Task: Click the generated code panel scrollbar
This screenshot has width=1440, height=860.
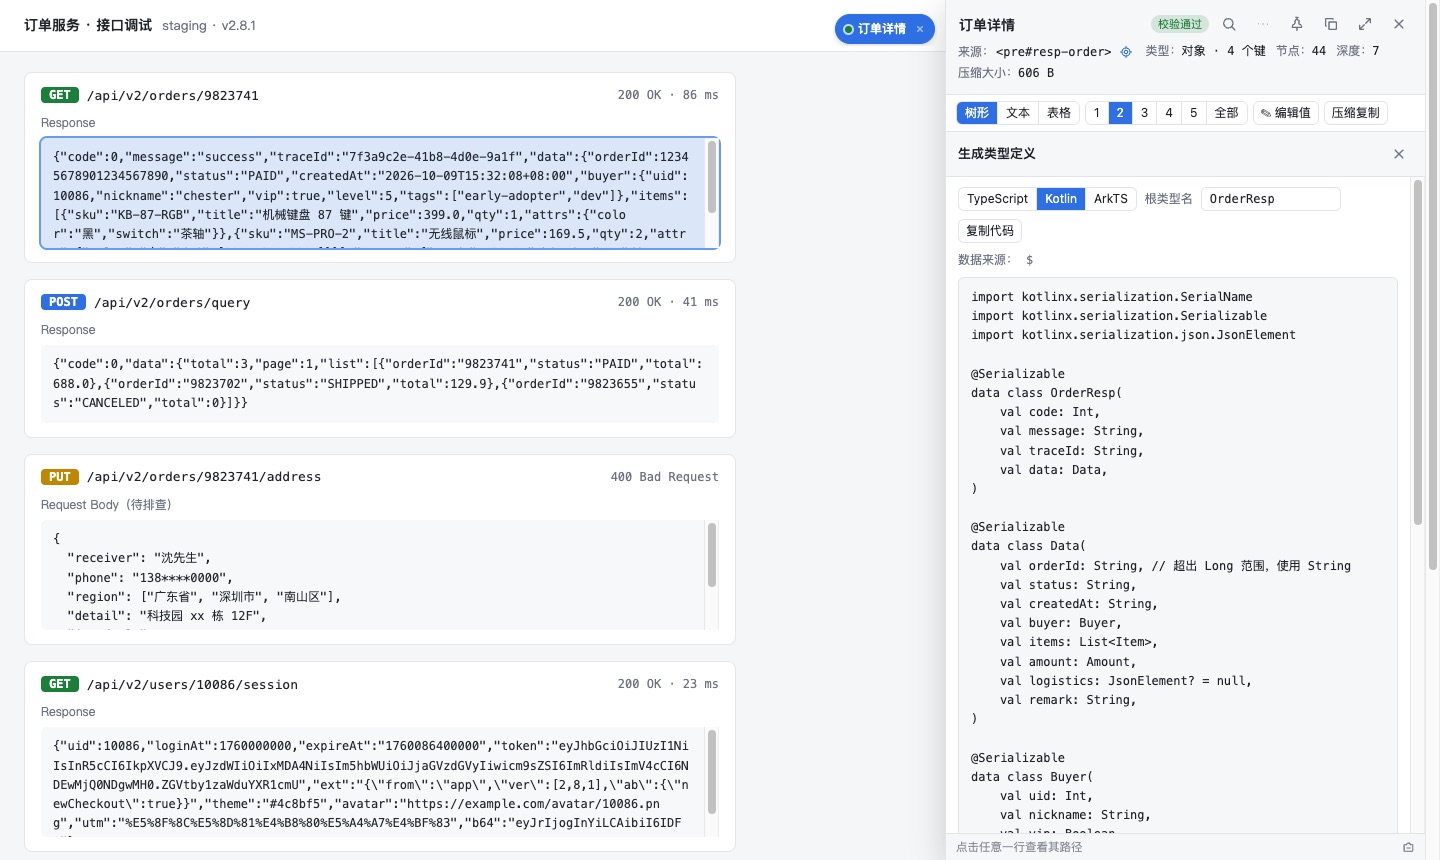Action: [x=1418, y=352]
